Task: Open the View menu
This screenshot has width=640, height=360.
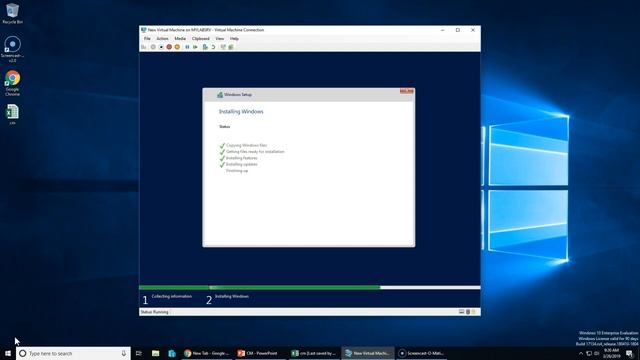Action: (220, 38)
